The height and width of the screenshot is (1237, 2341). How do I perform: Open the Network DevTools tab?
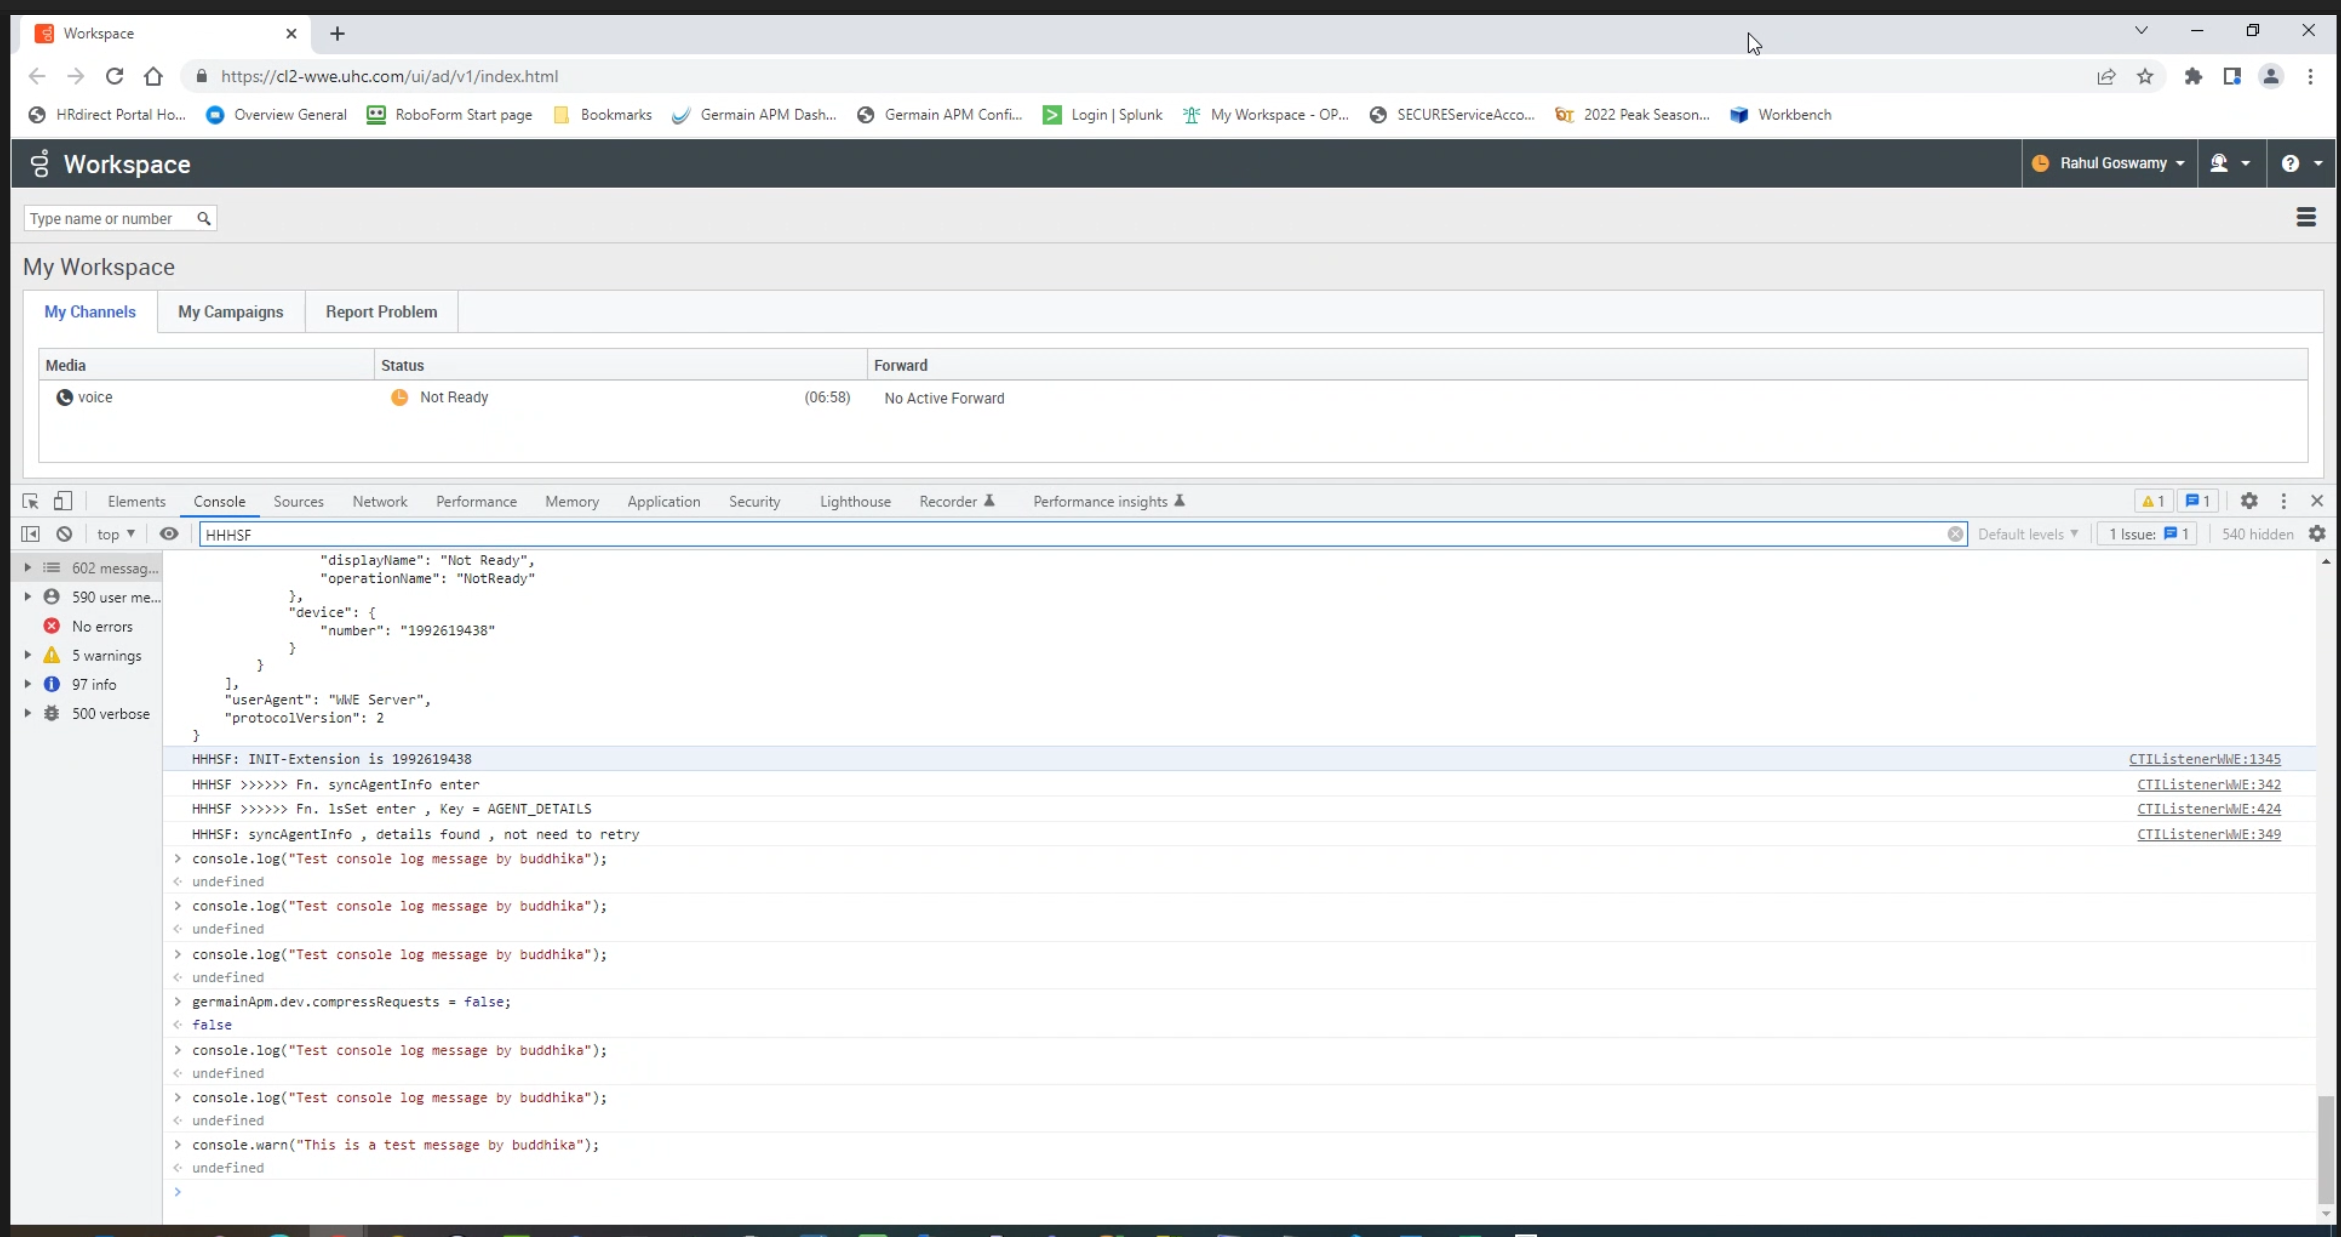[379, 501]
